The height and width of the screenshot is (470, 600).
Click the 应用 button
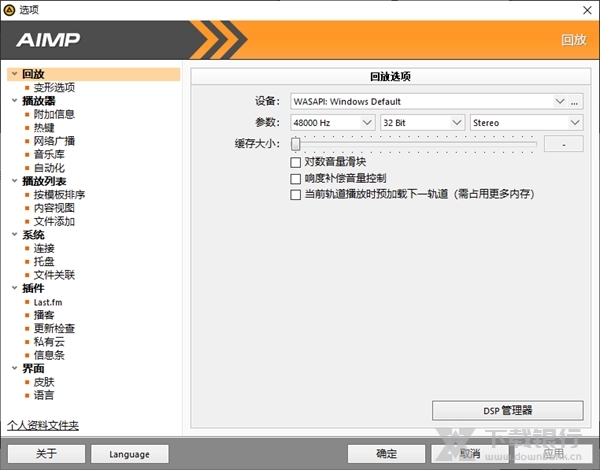pos(553,454)
